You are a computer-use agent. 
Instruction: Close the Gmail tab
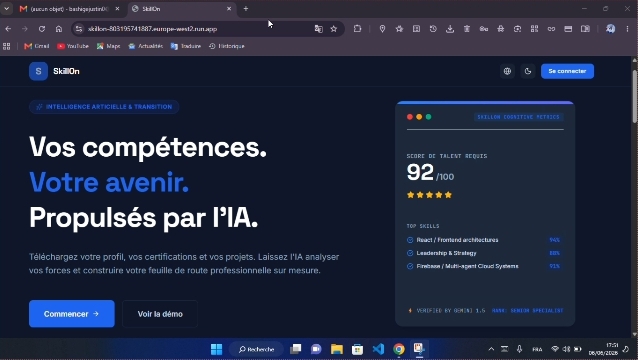pos(117,9)
